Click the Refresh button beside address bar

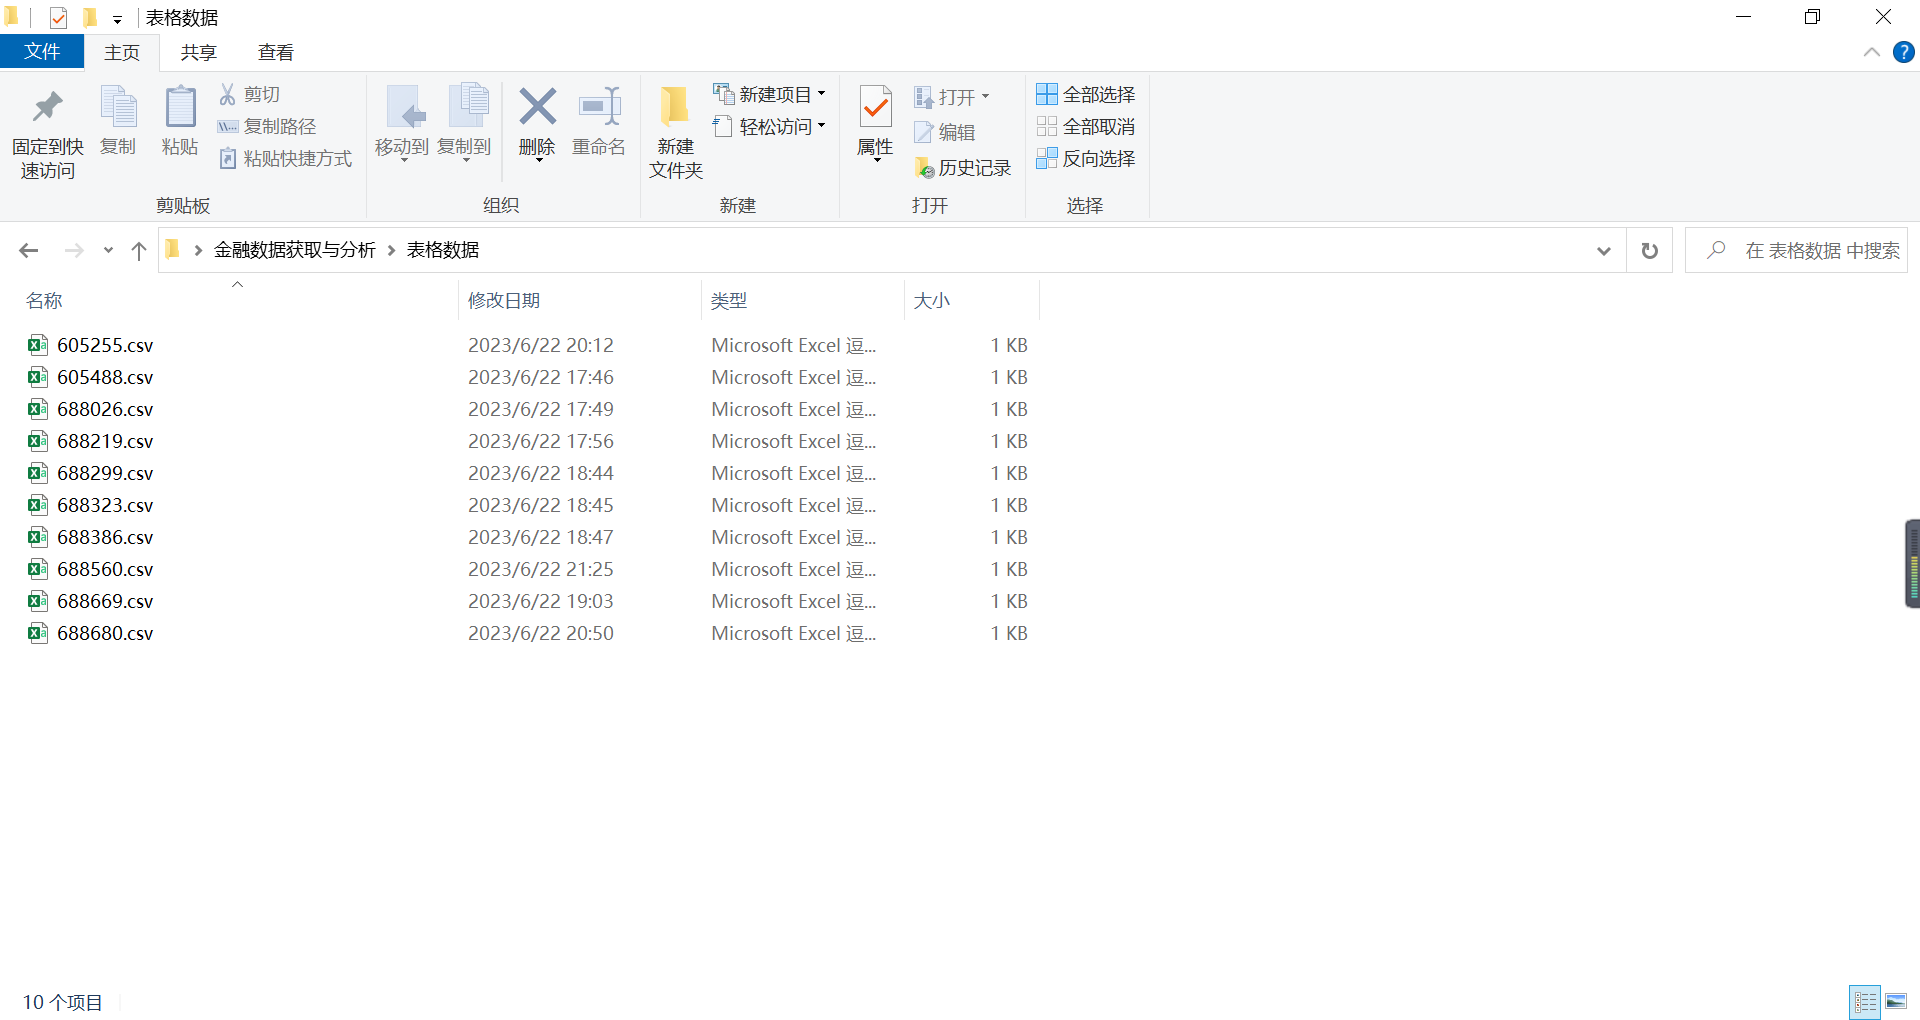pos(1650,250)
